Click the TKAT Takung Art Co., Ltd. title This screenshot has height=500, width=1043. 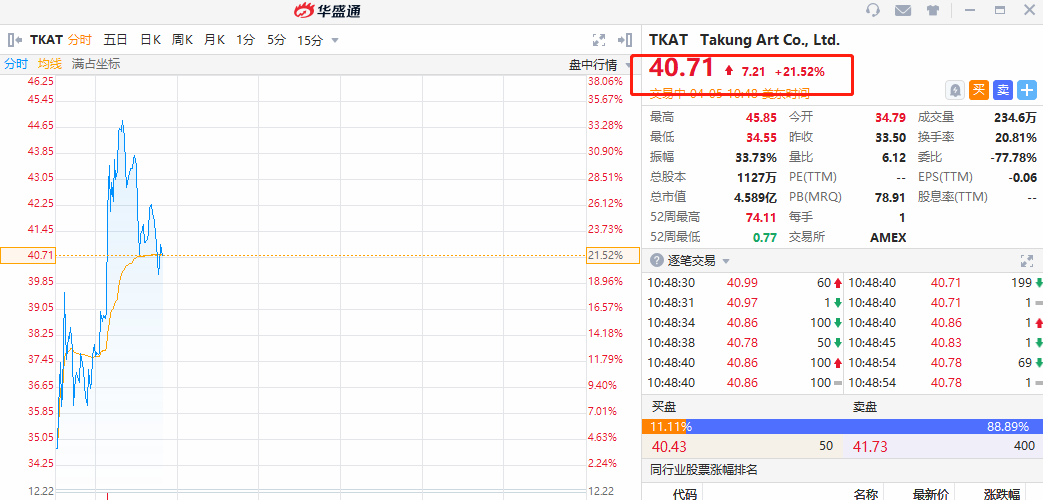(744, 40)
